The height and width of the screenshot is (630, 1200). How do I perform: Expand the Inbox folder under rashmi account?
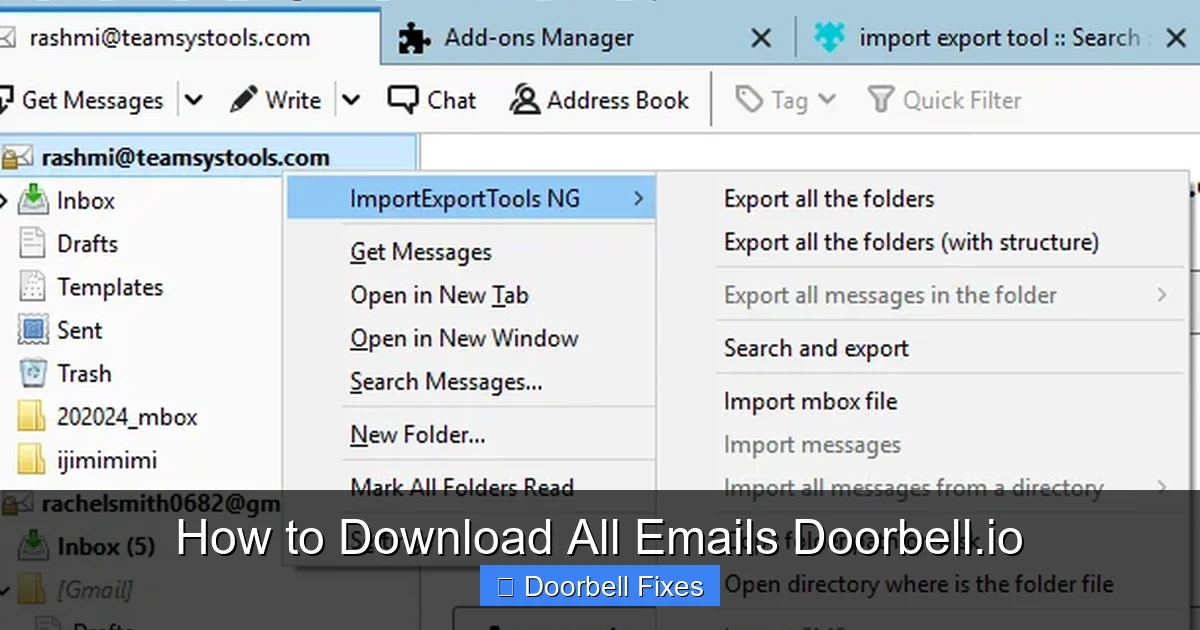tap(4, 201)
